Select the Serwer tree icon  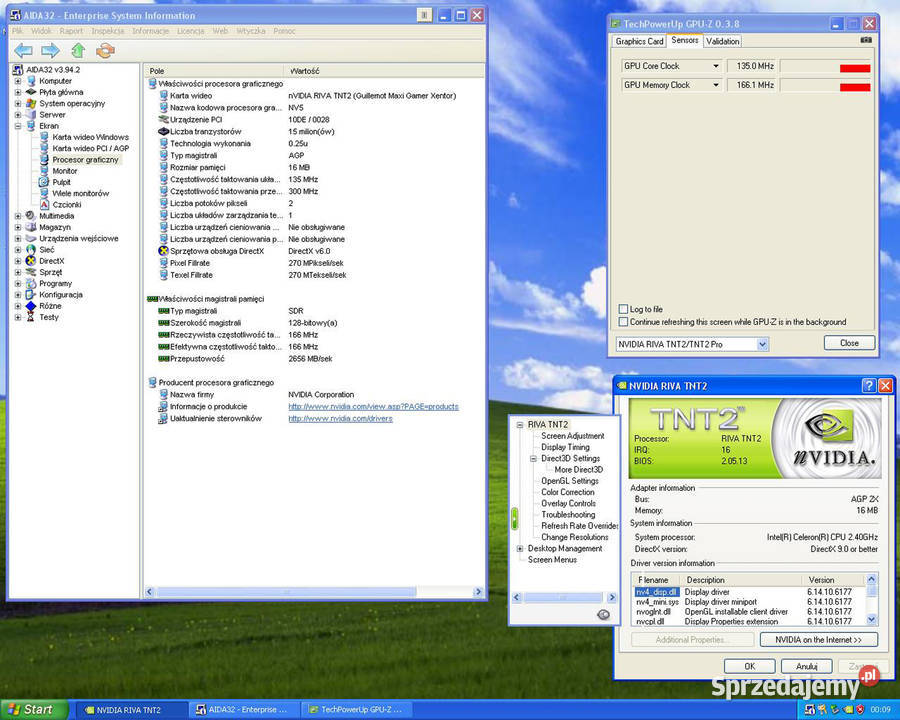coord(31,114)
